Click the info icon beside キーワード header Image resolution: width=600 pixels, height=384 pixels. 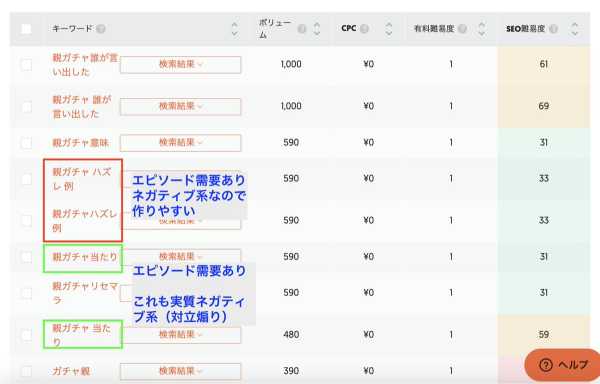point(101,29)
